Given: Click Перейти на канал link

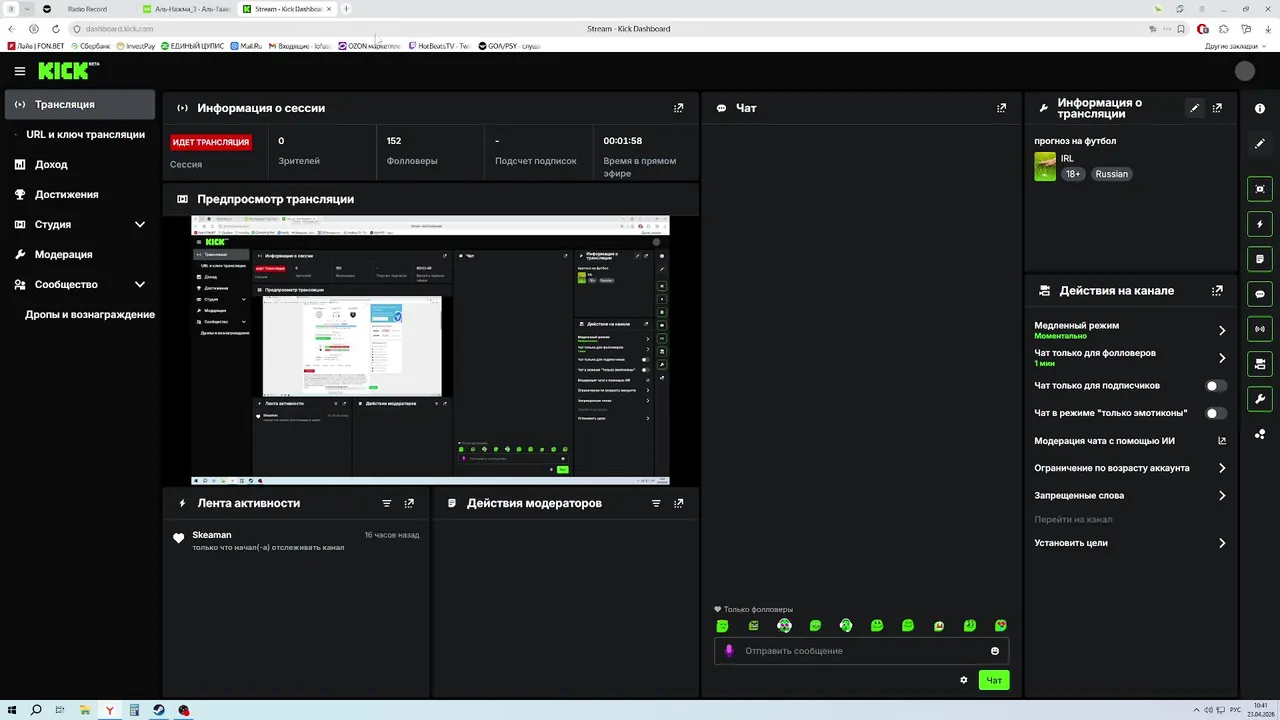Looking at the screenshot, I should 1073,519.
